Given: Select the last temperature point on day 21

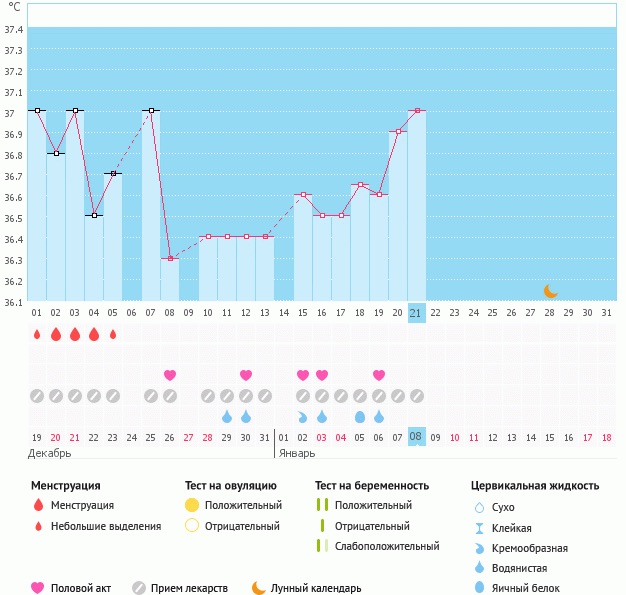Looking at the screenshot, I should point(417,111).
